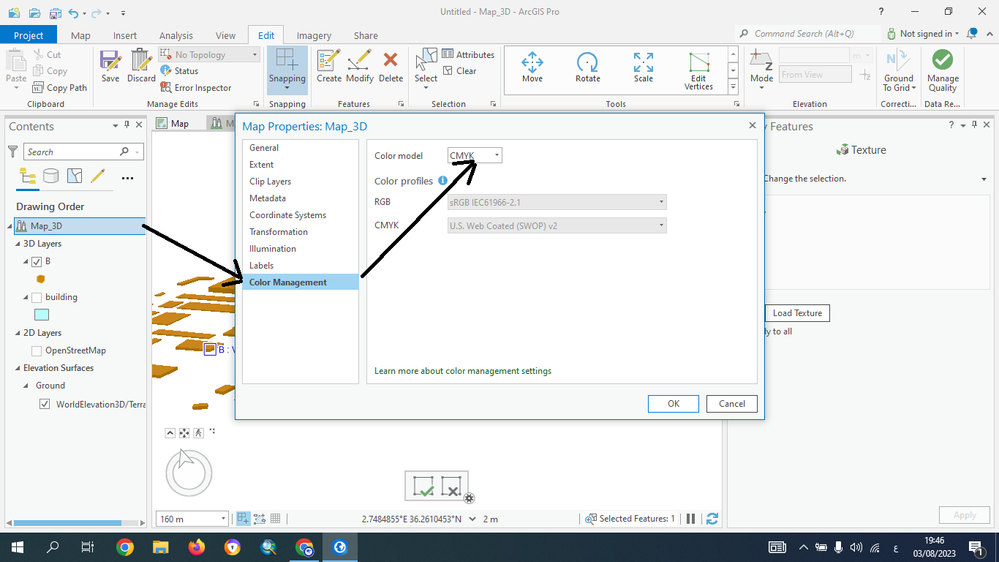999x562 pixels.
Task: Open the Attributes pane
Action: [468, 54]
